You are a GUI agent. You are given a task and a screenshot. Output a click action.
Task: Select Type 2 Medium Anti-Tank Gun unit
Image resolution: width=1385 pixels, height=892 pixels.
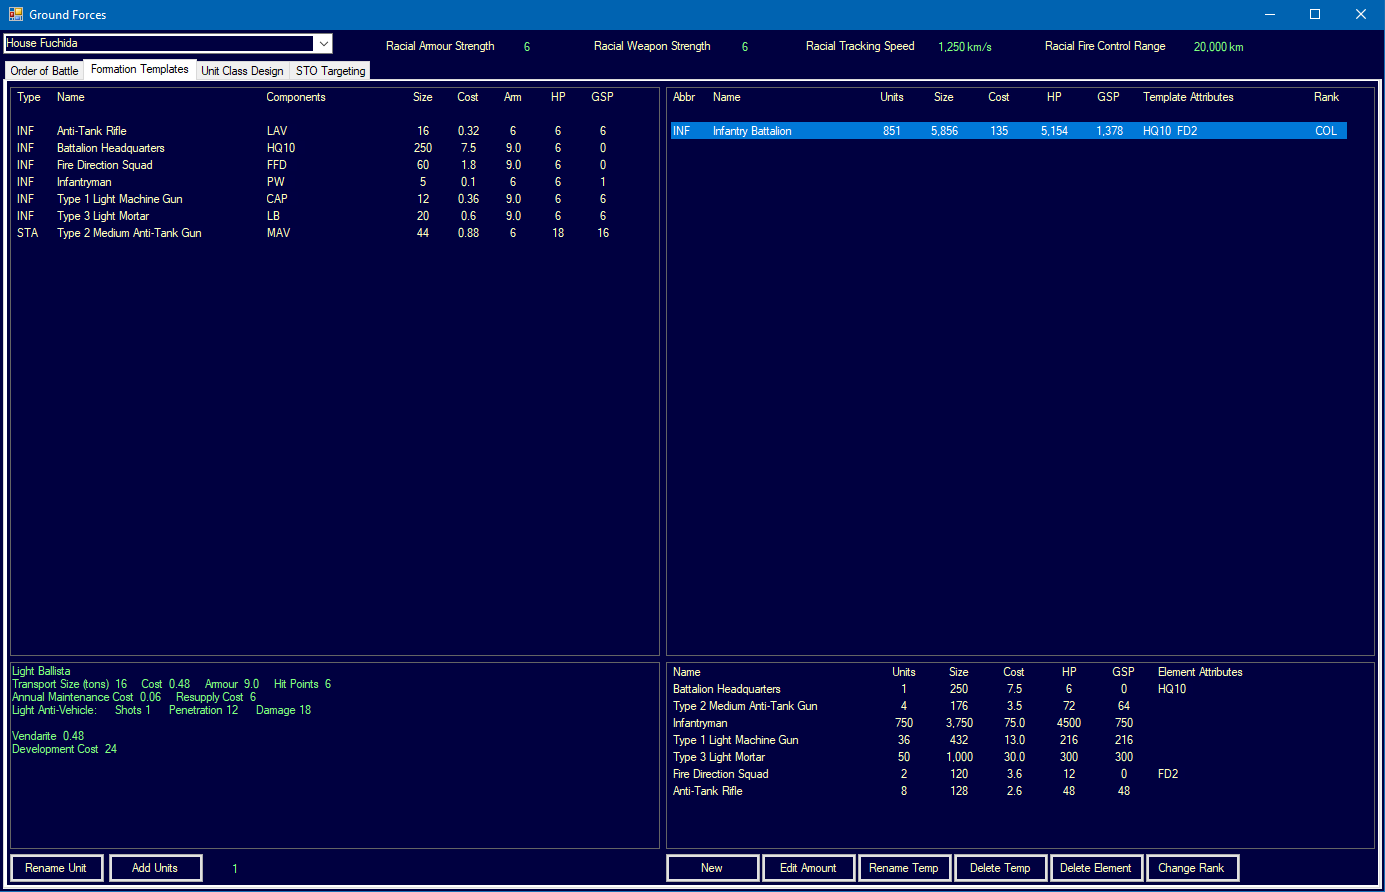[x=334, y=233]
